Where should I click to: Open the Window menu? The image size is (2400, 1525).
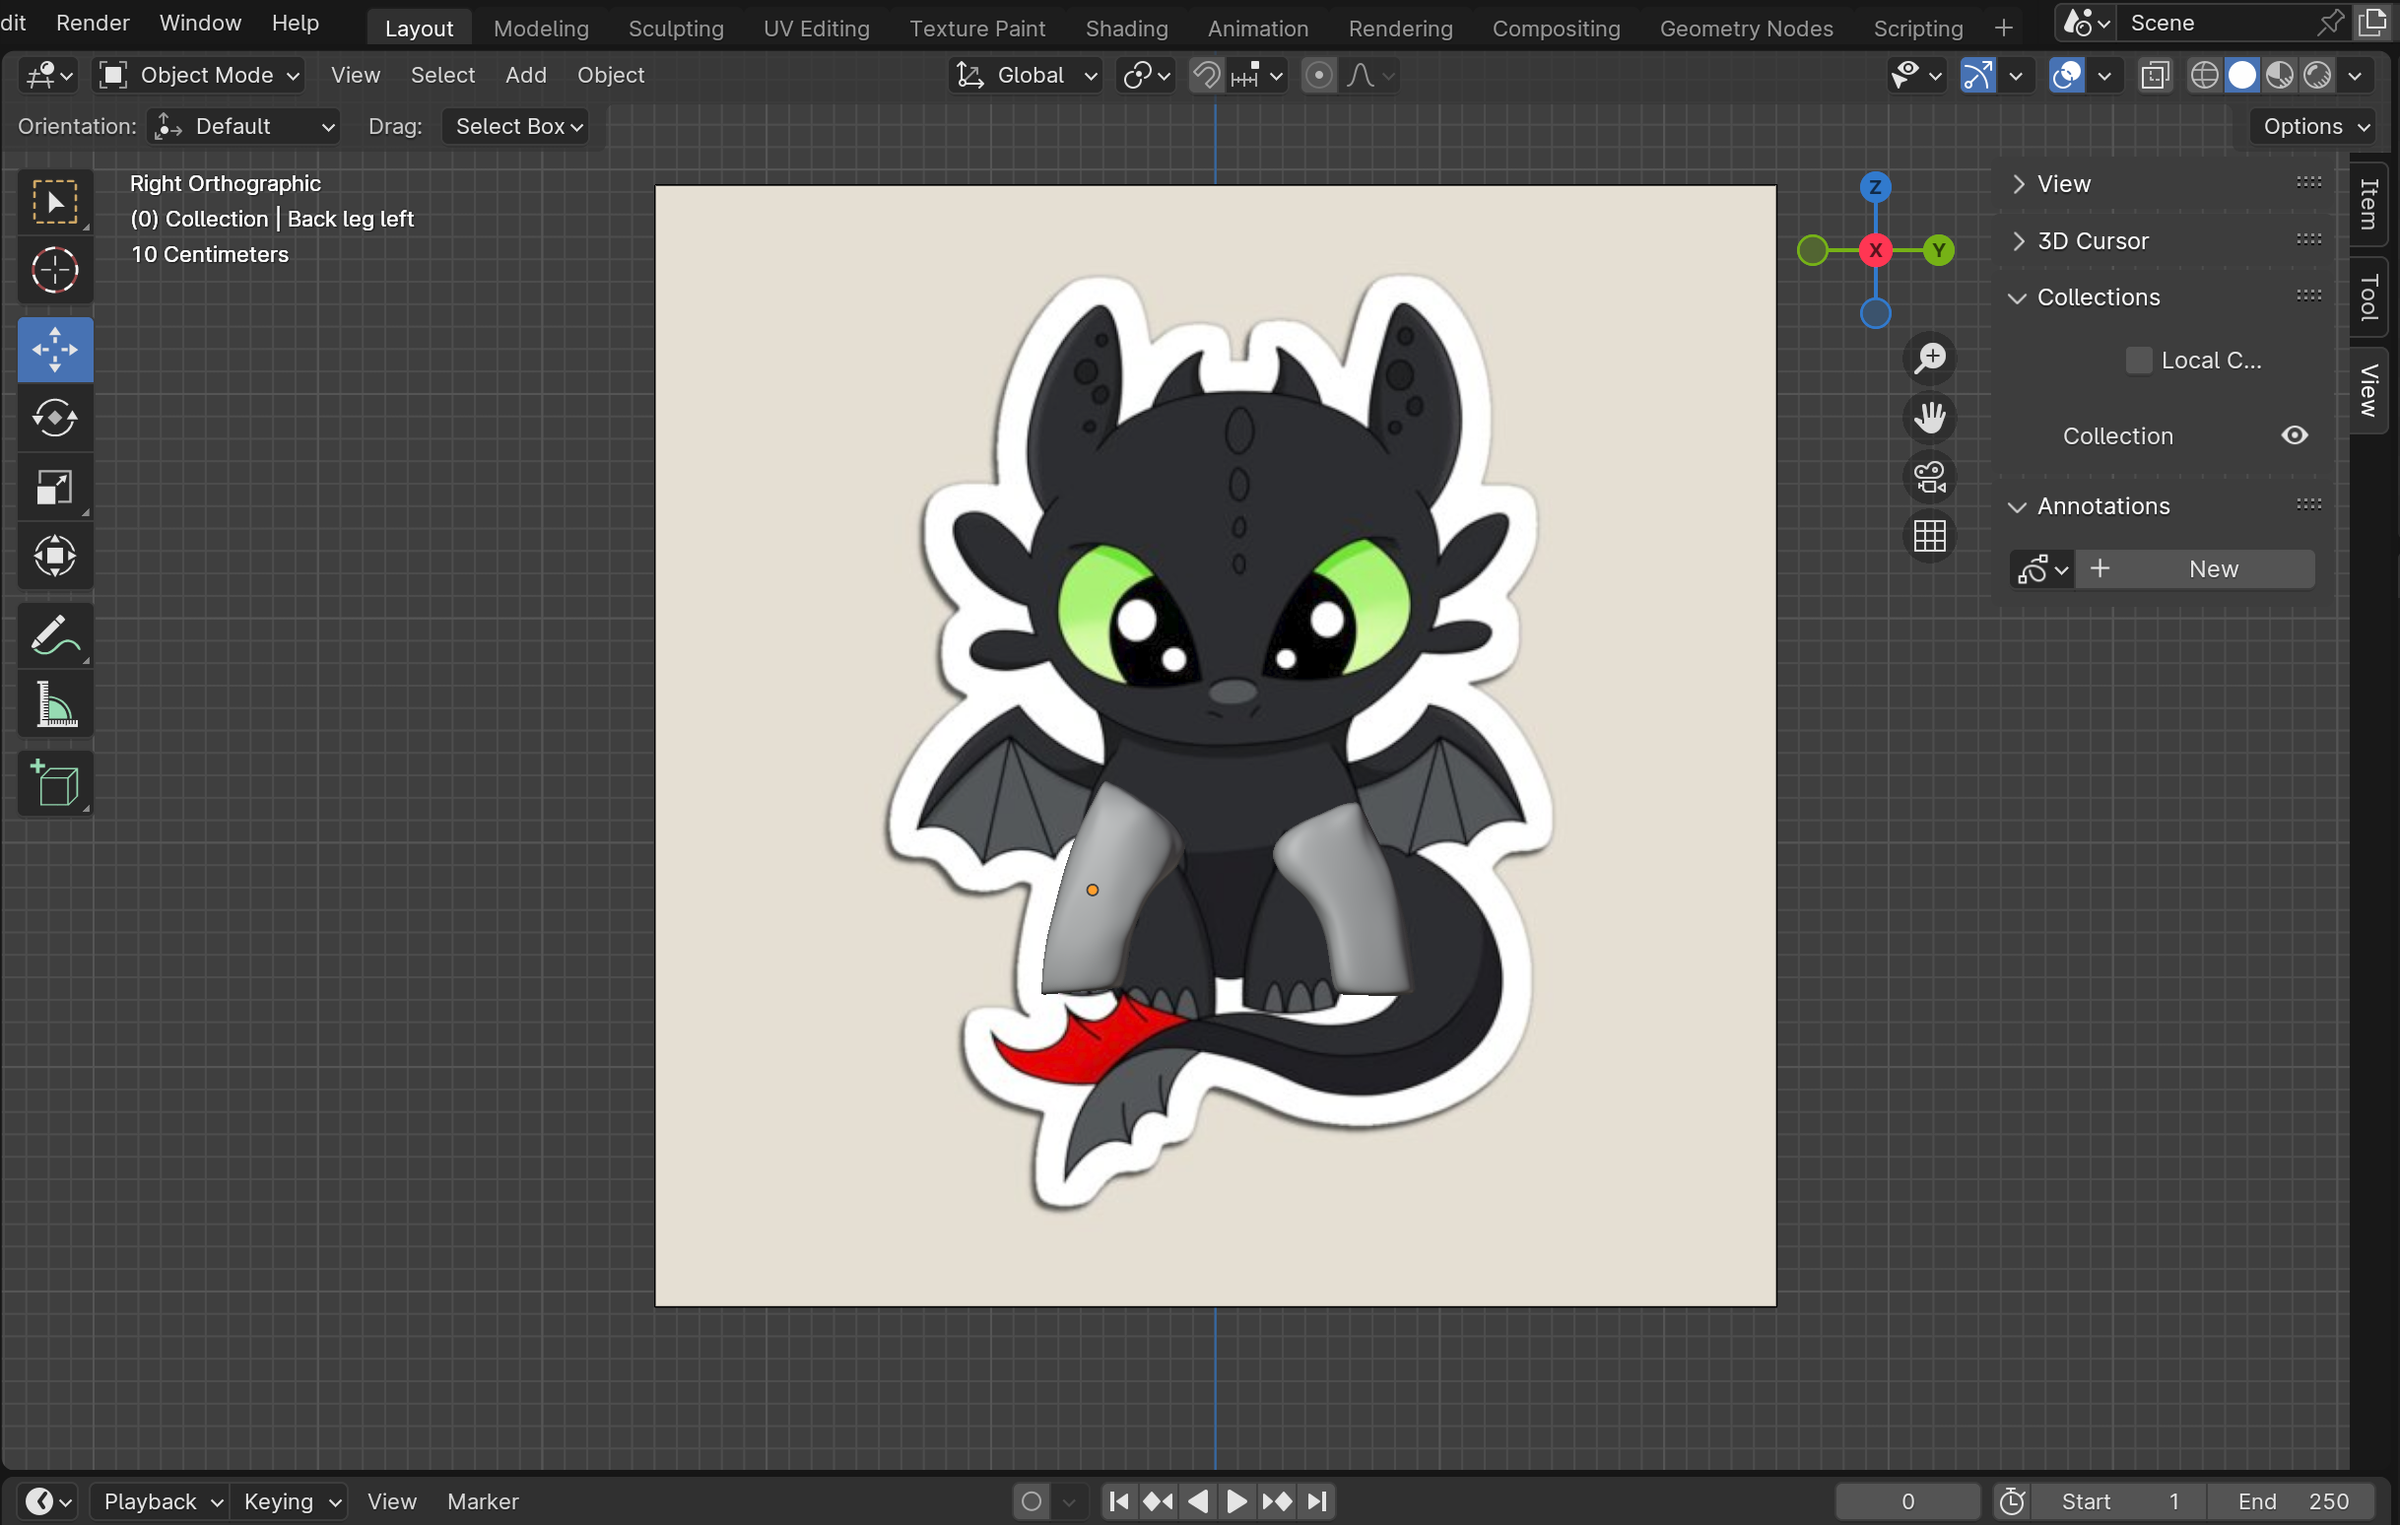pyautogui.click(x=200, y=22)
